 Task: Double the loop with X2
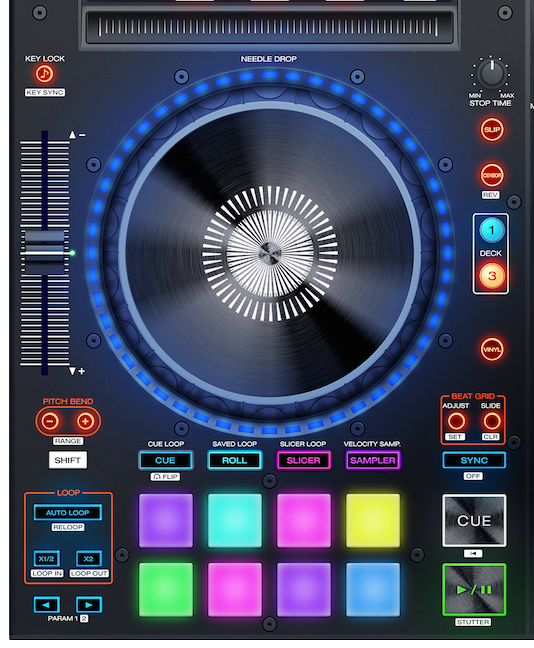click(x=88, y=559)
